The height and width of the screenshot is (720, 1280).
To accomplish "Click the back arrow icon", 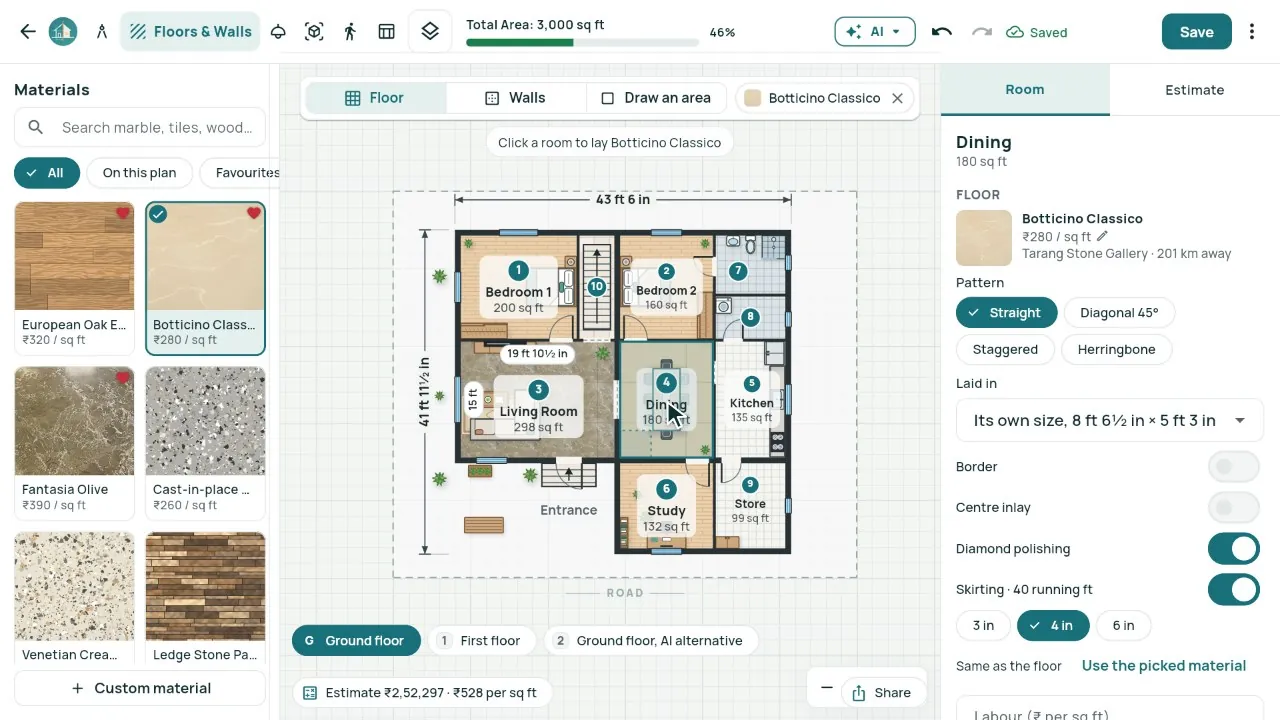I will tap(28, 32).
